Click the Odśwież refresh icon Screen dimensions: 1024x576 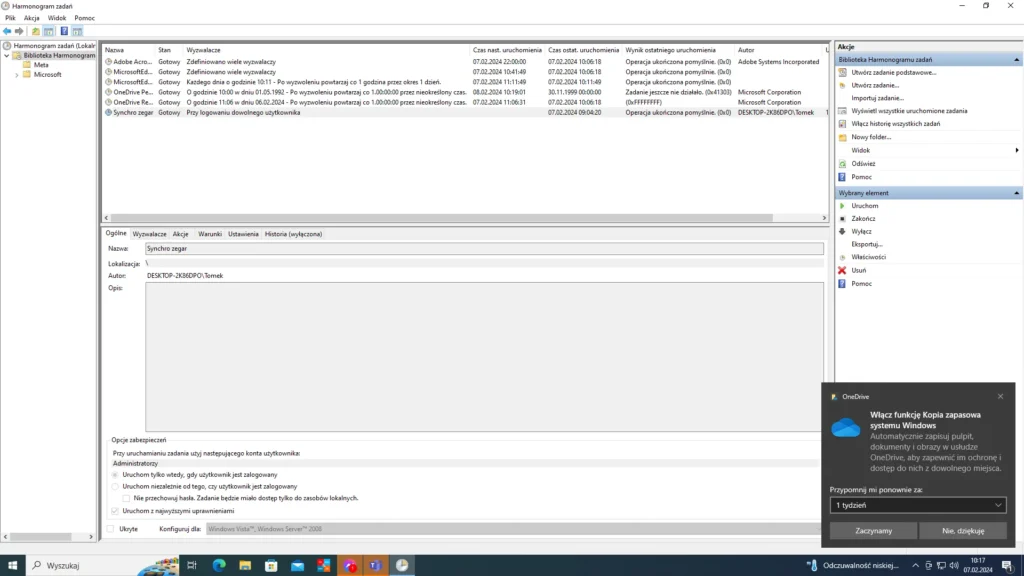pos(843,163)
